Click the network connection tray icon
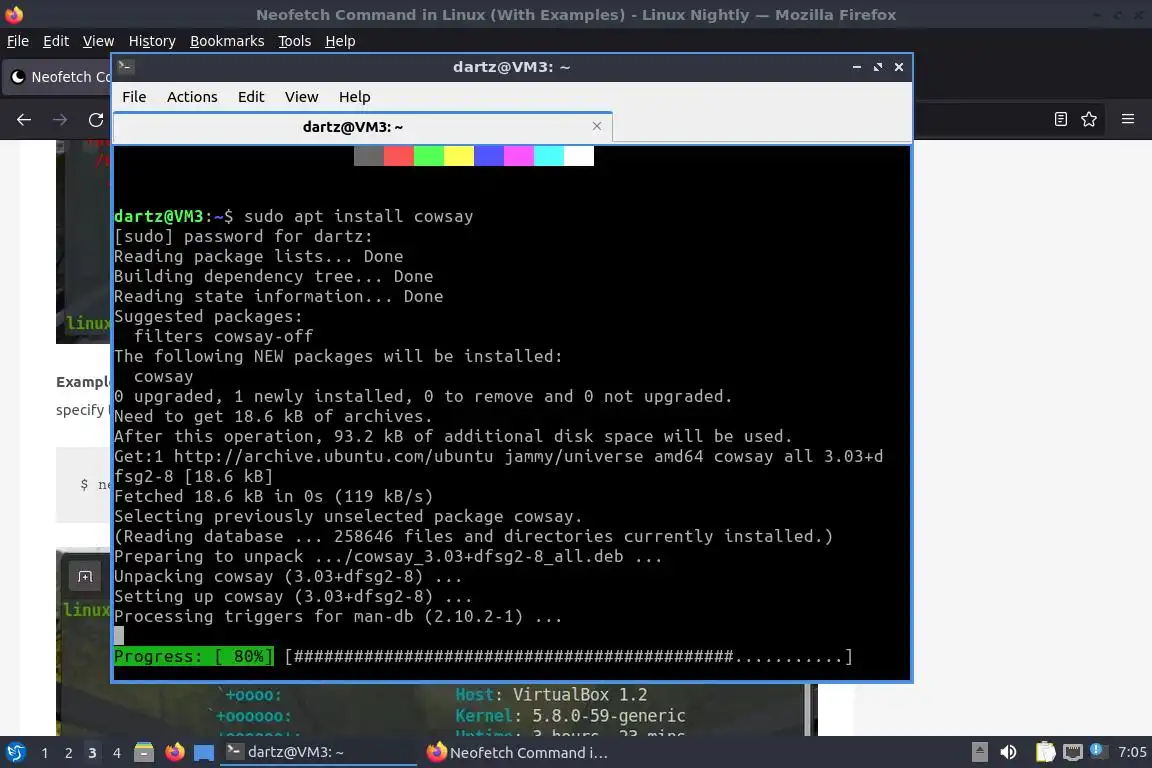 click(1073, 752)
